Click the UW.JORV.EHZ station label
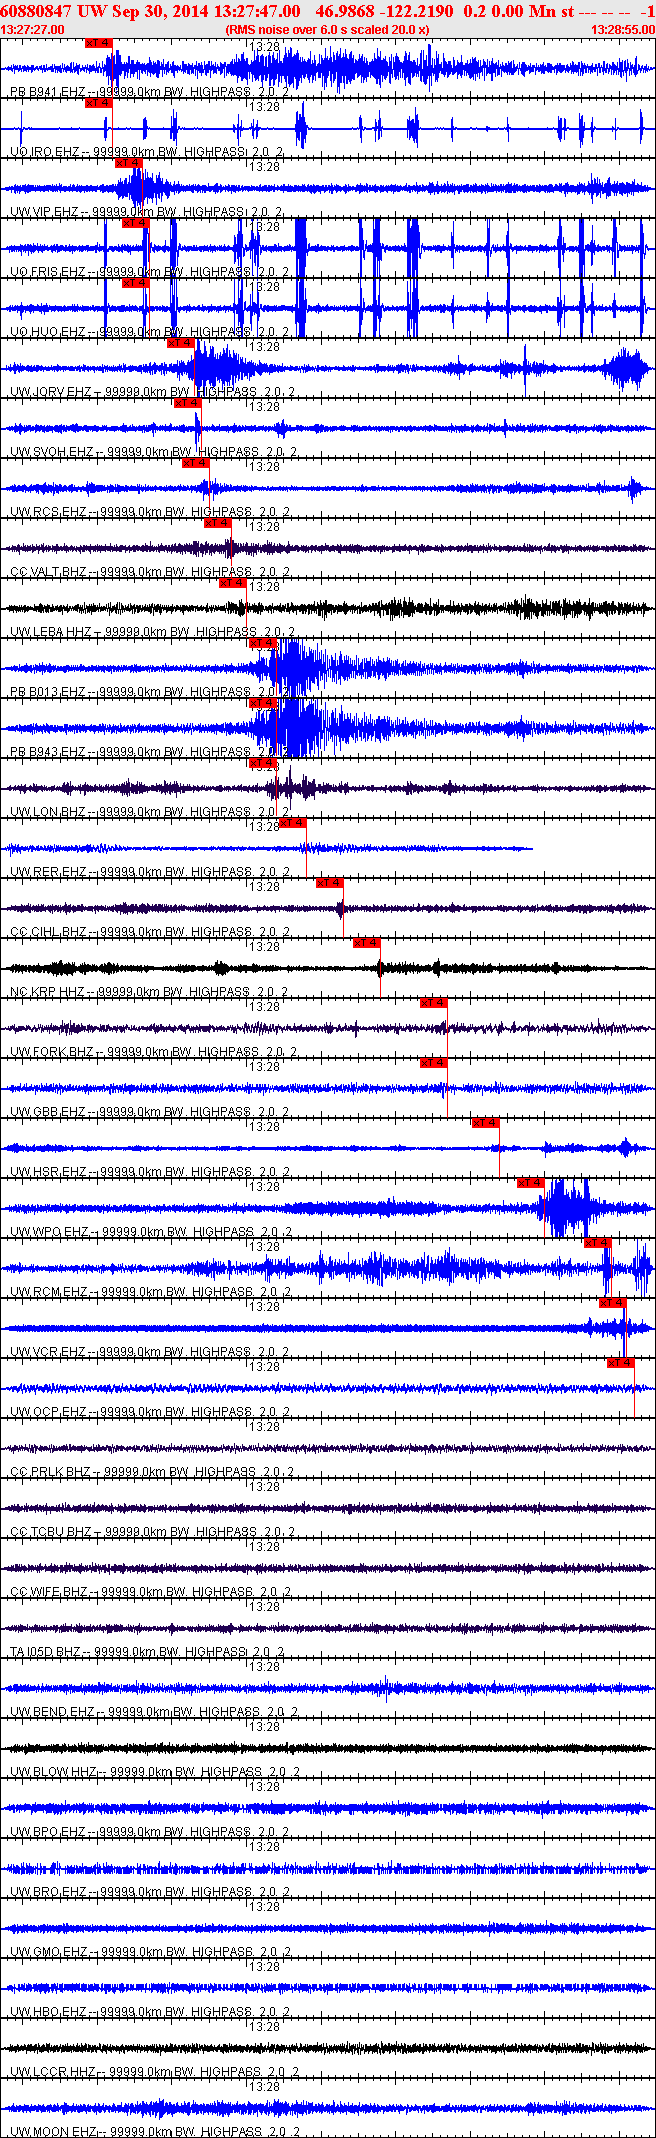 tap(50, 392)
